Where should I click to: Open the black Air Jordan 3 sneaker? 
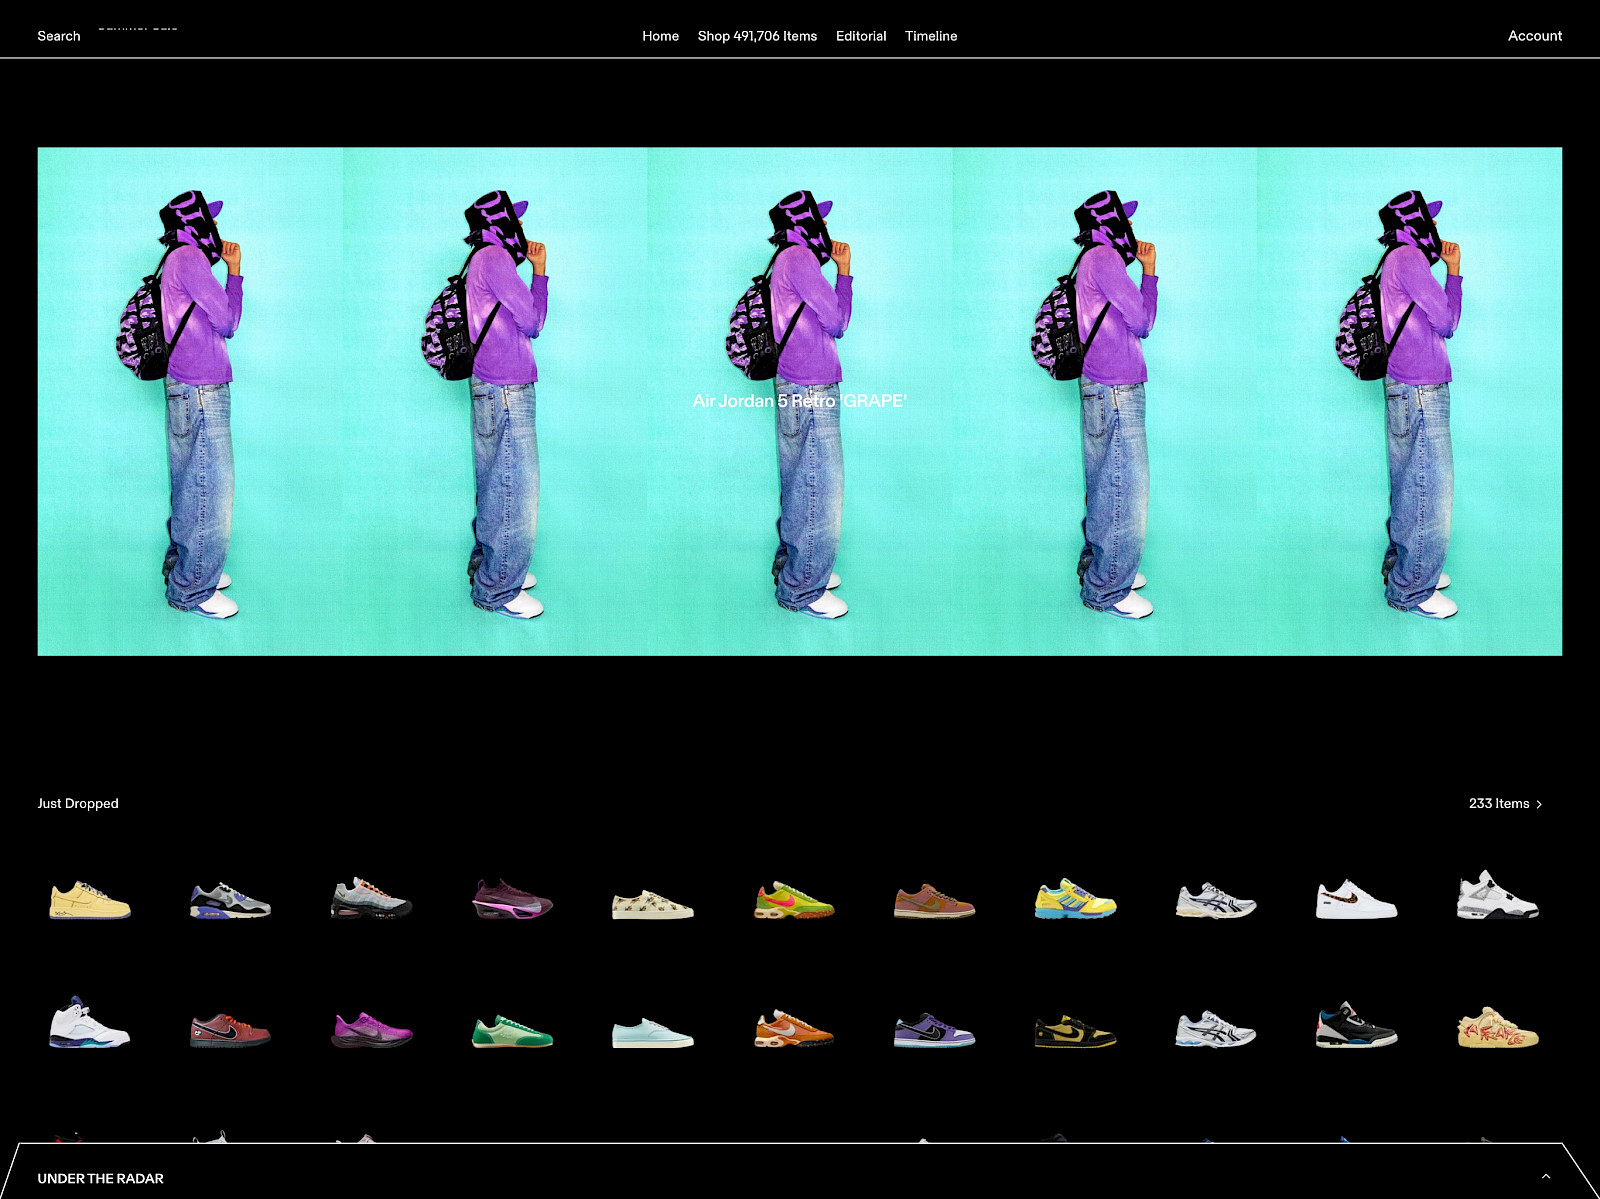tap(1356, 1026)
